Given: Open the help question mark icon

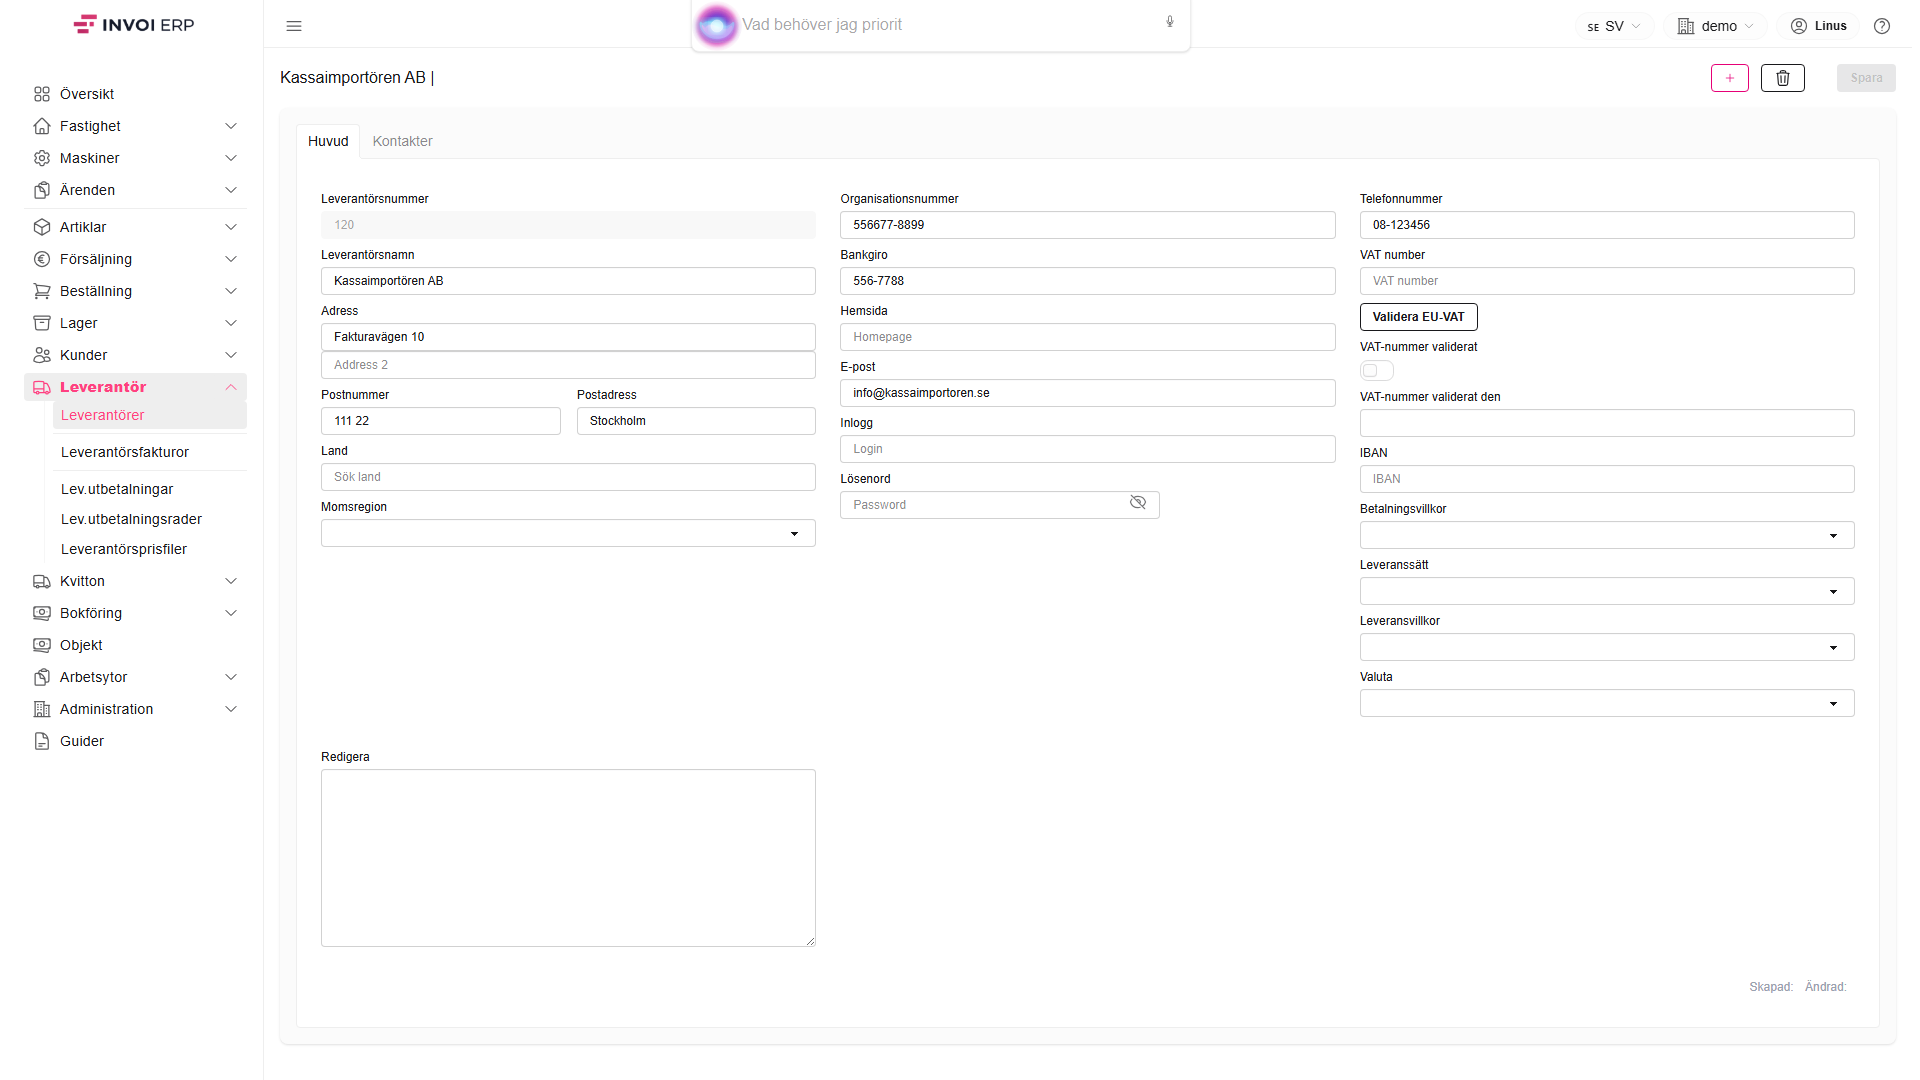Looking at the screenshot, I should pyautogui.click(x=1882, y=26).
